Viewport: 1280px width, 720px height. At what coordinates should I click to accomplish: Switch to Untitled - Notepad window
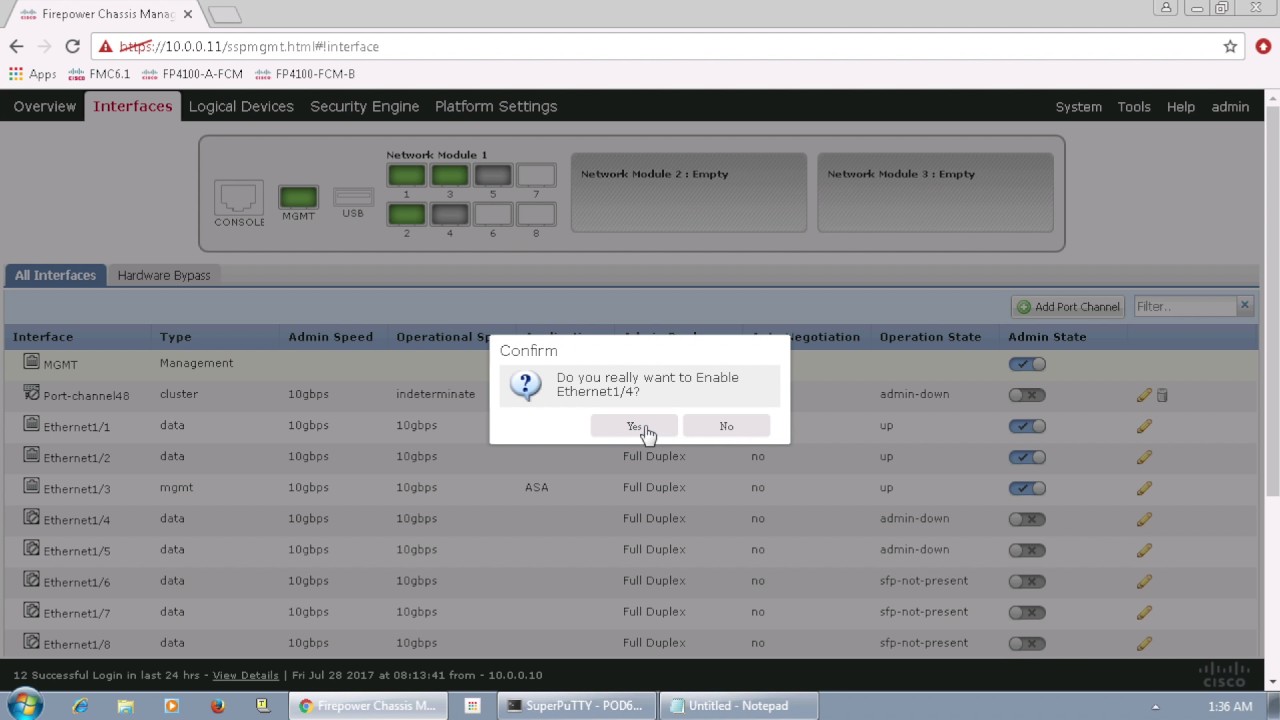click(738, 705)
